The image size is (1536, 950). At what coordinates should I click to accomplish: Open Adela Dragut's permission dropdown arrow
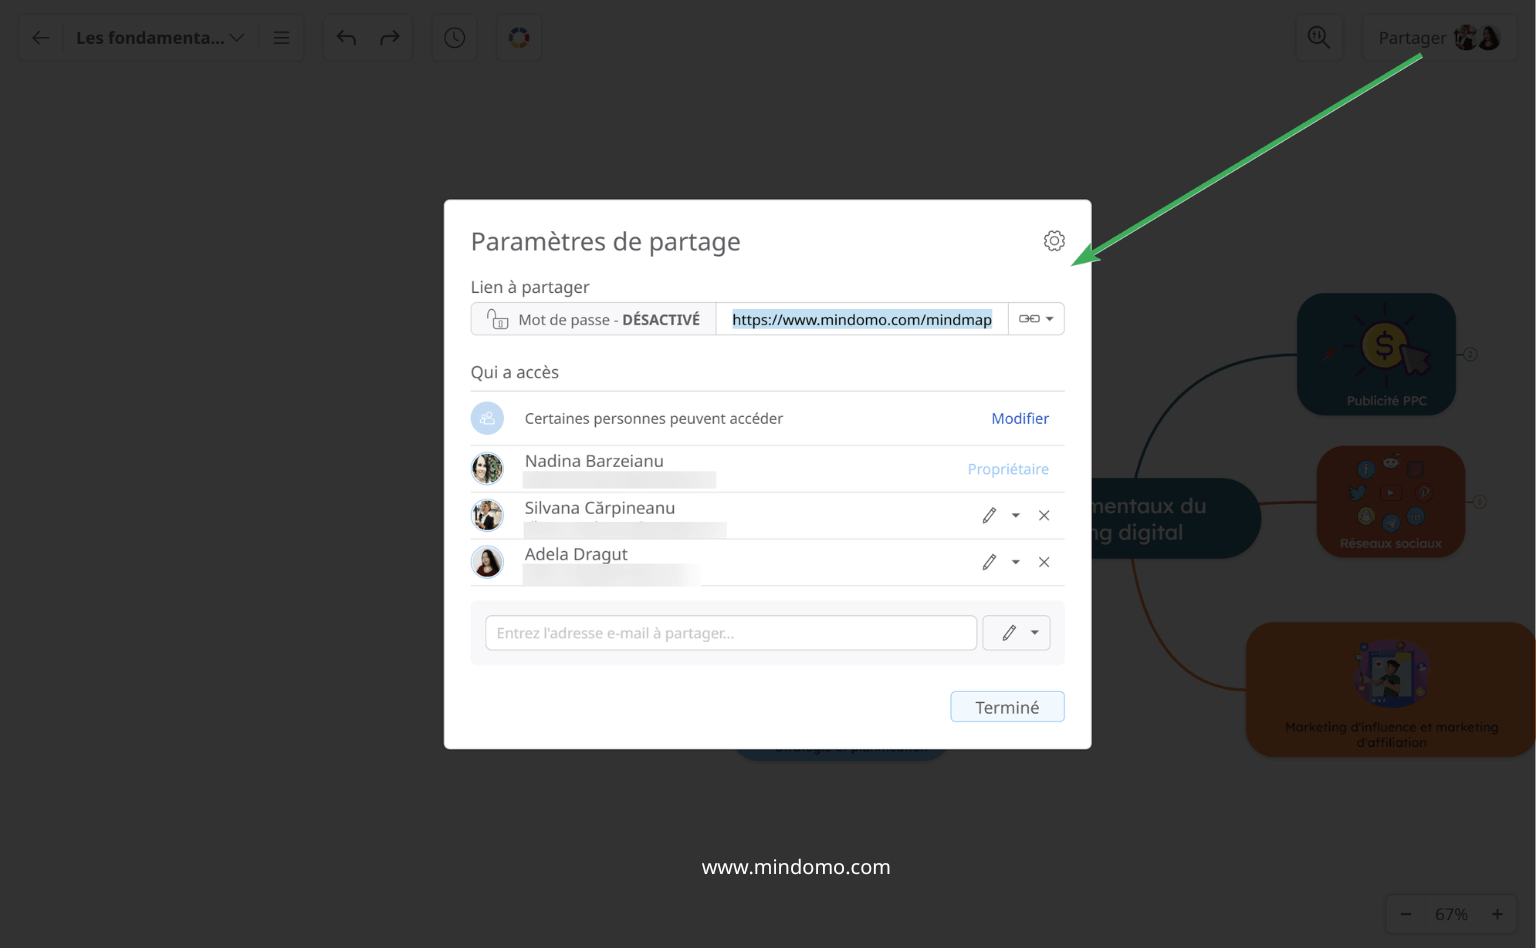pyautogui.click(x=1015, y=562)
